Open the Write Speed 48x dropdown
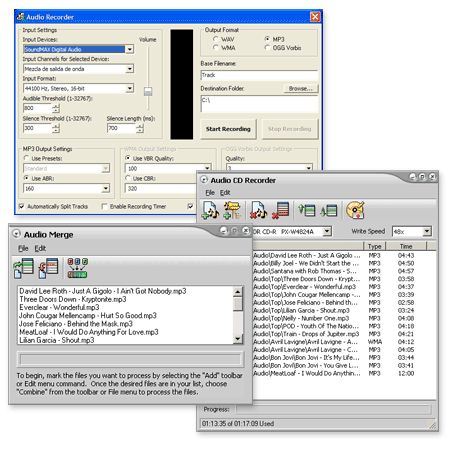This screenshot has height=450, width=450. coord(427,231)
